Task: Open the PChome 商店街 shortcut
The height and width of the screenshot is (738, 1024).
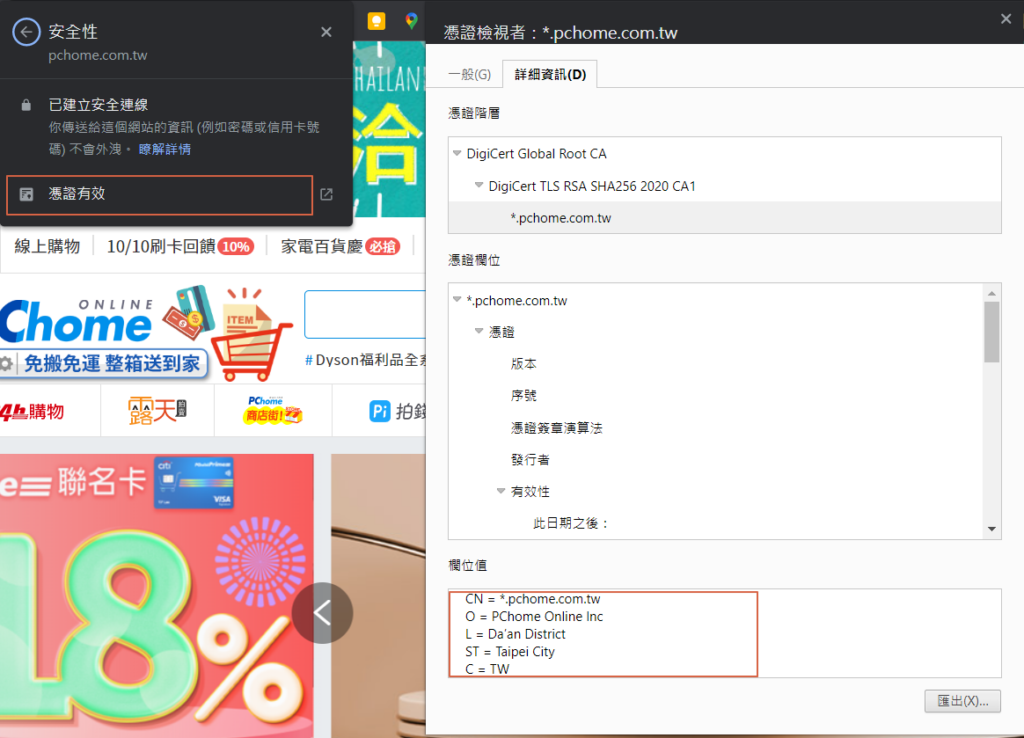Action: point(273,410)
